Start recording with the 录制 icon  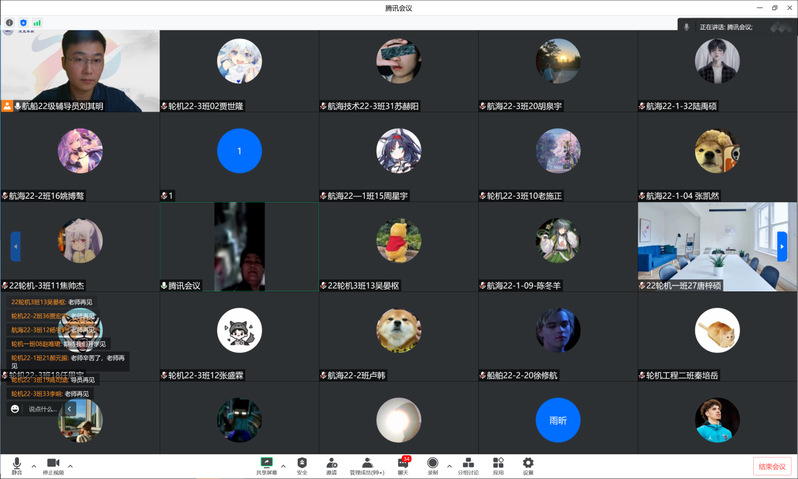(x=432, y=465)
